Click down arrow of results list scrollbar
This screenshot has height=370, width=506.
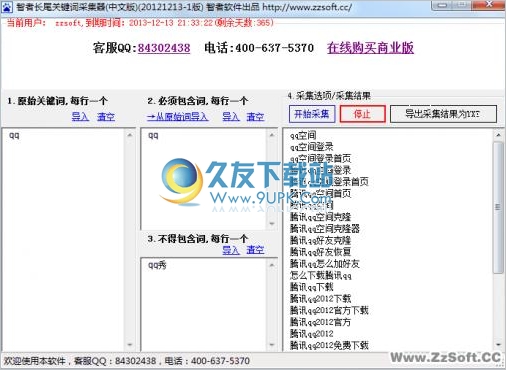(x=498, y=345)
